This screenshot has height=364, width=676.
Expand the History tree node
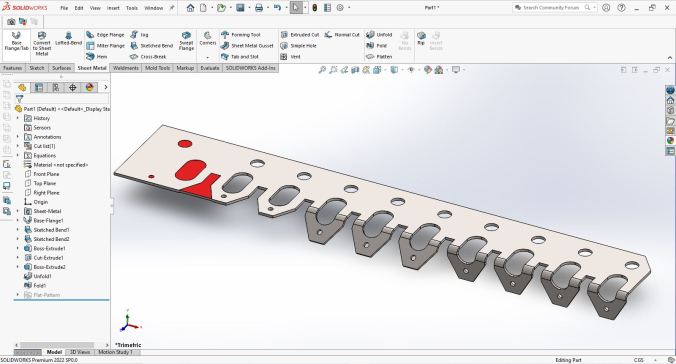click(x=18, y=118)
